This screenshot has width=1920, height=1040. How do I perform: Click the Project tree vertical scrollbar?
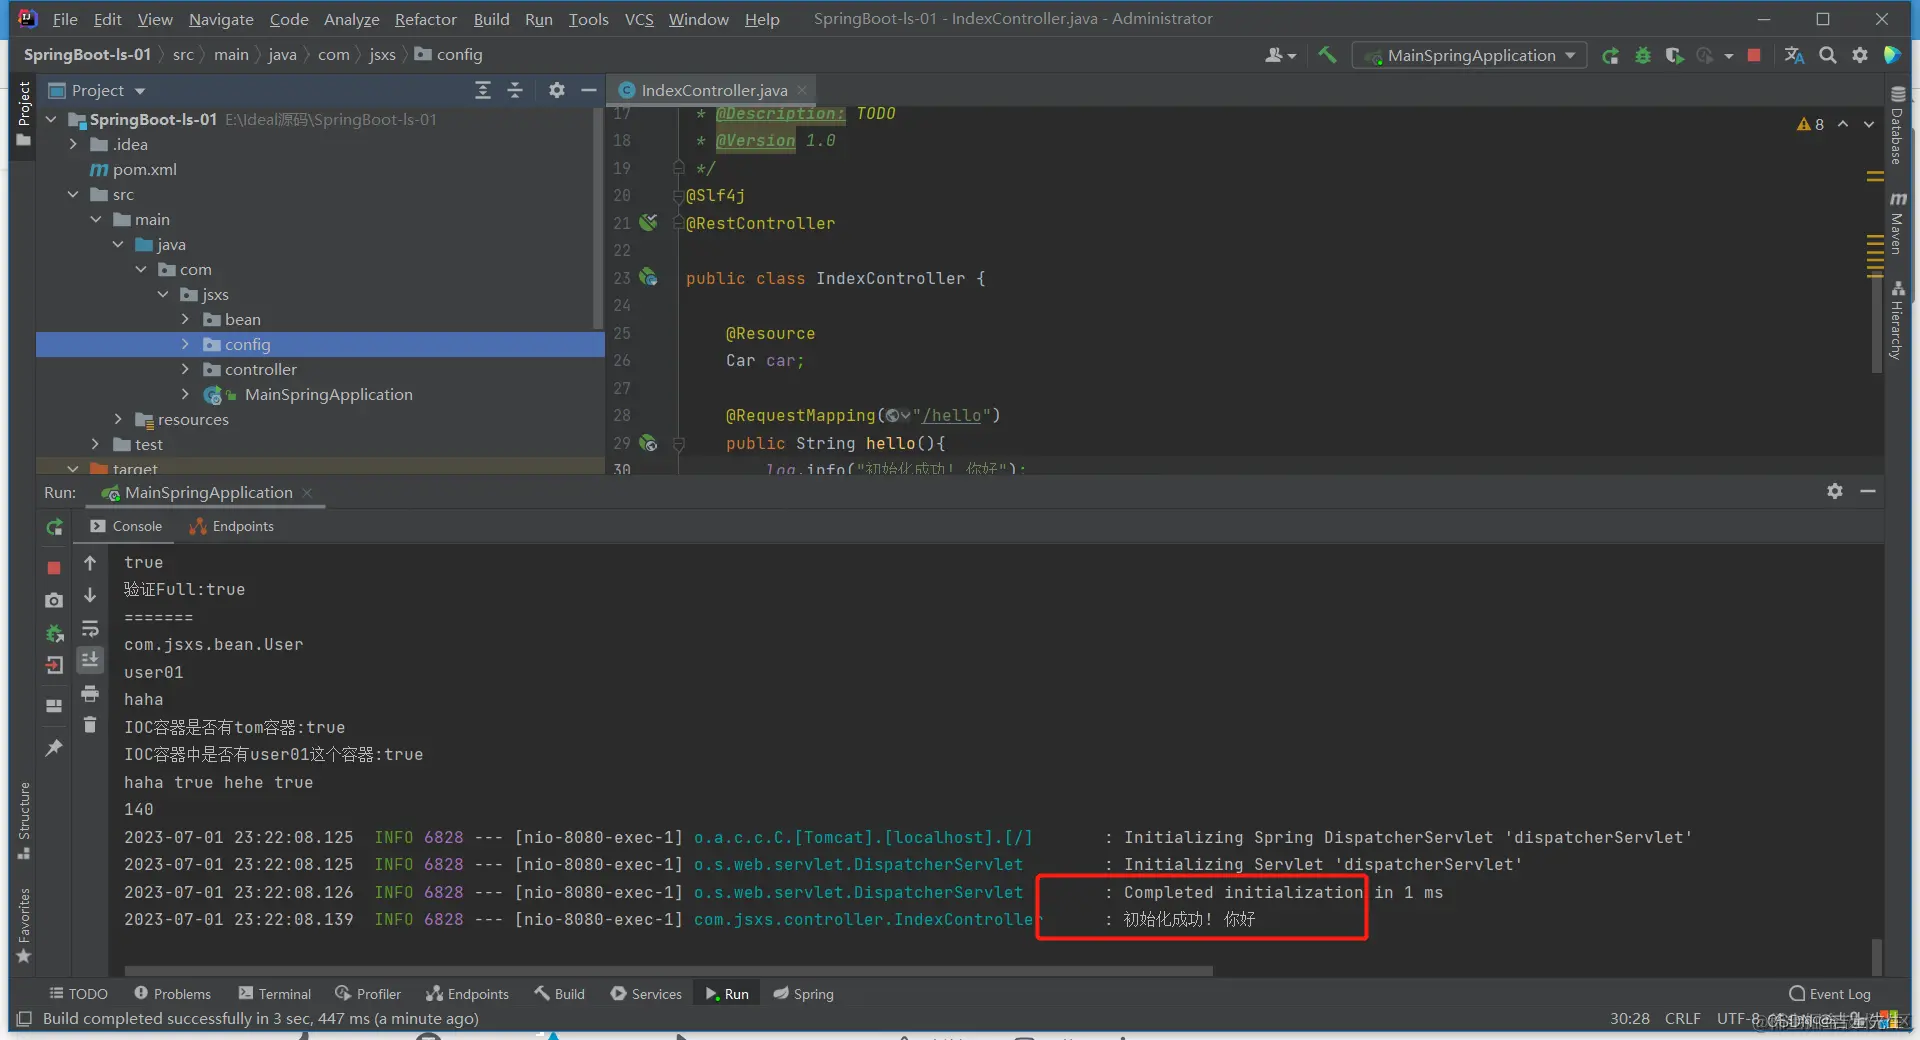pos(598,220)
